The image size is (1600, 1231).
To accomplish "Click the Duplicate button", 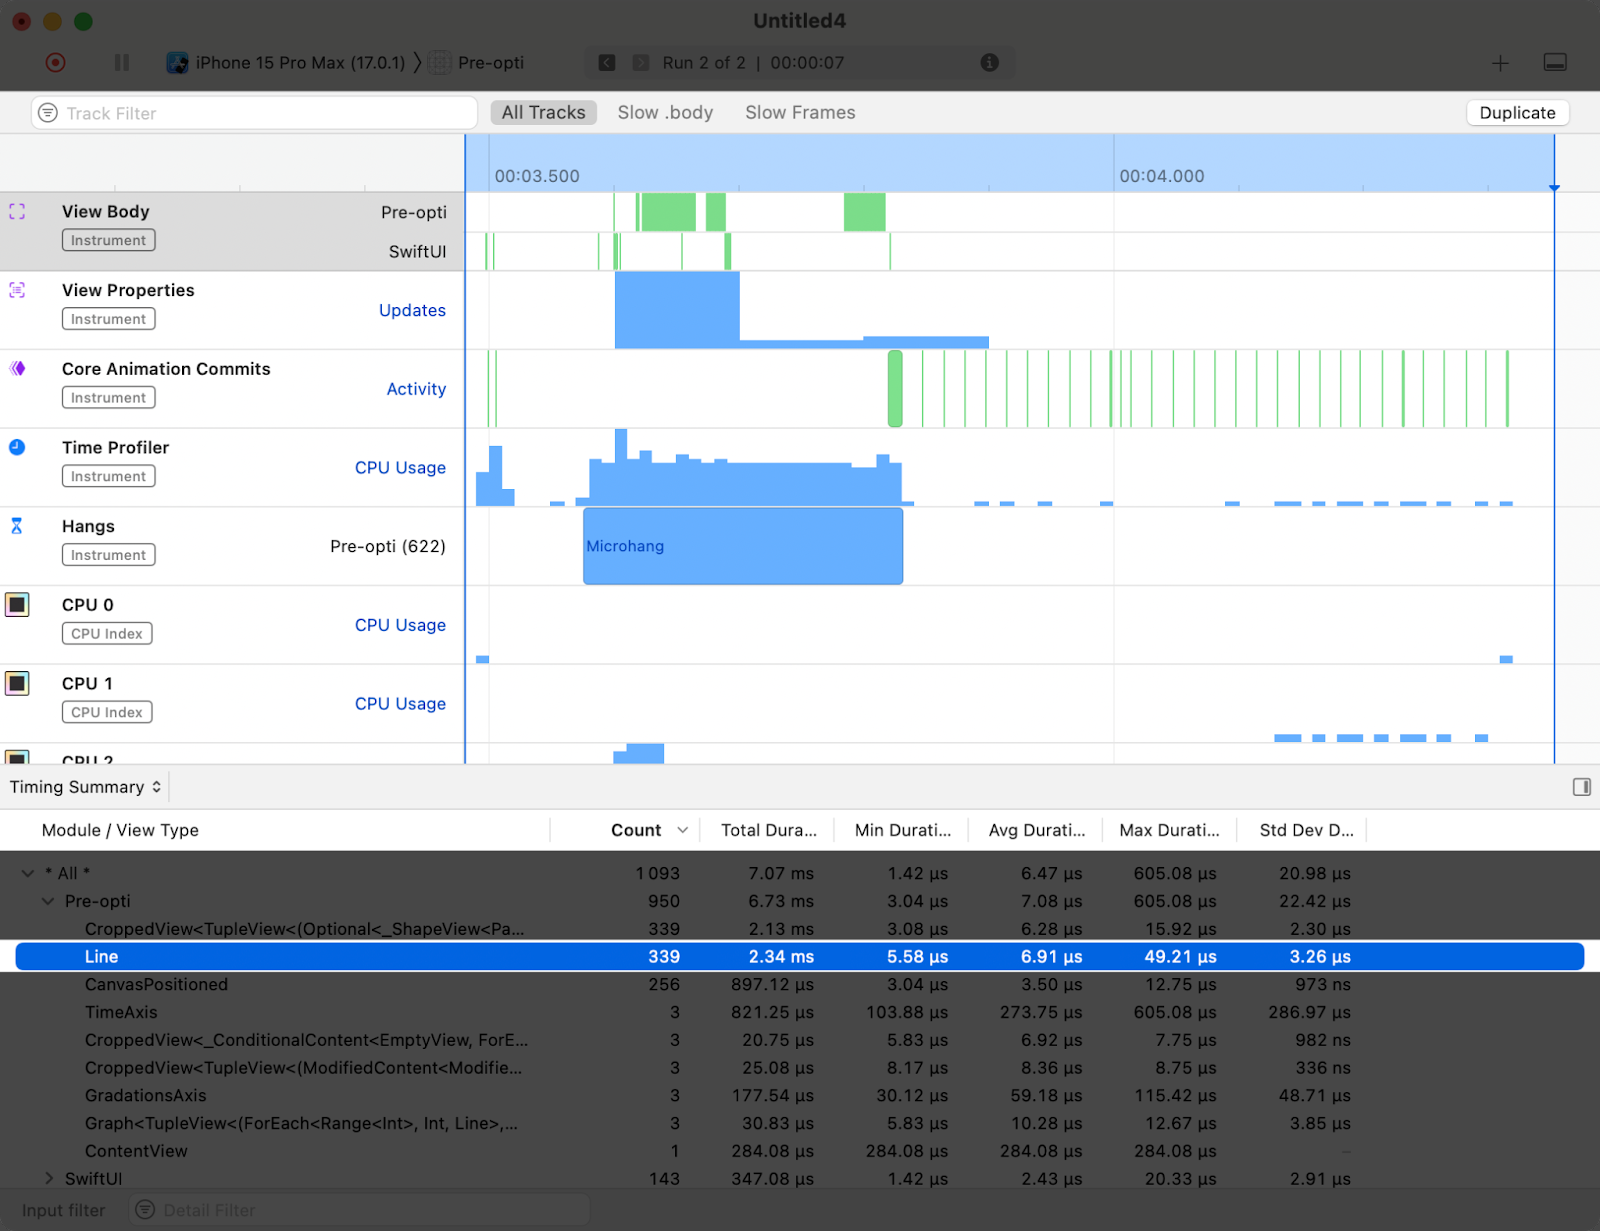I will (x=1517, y=112).
